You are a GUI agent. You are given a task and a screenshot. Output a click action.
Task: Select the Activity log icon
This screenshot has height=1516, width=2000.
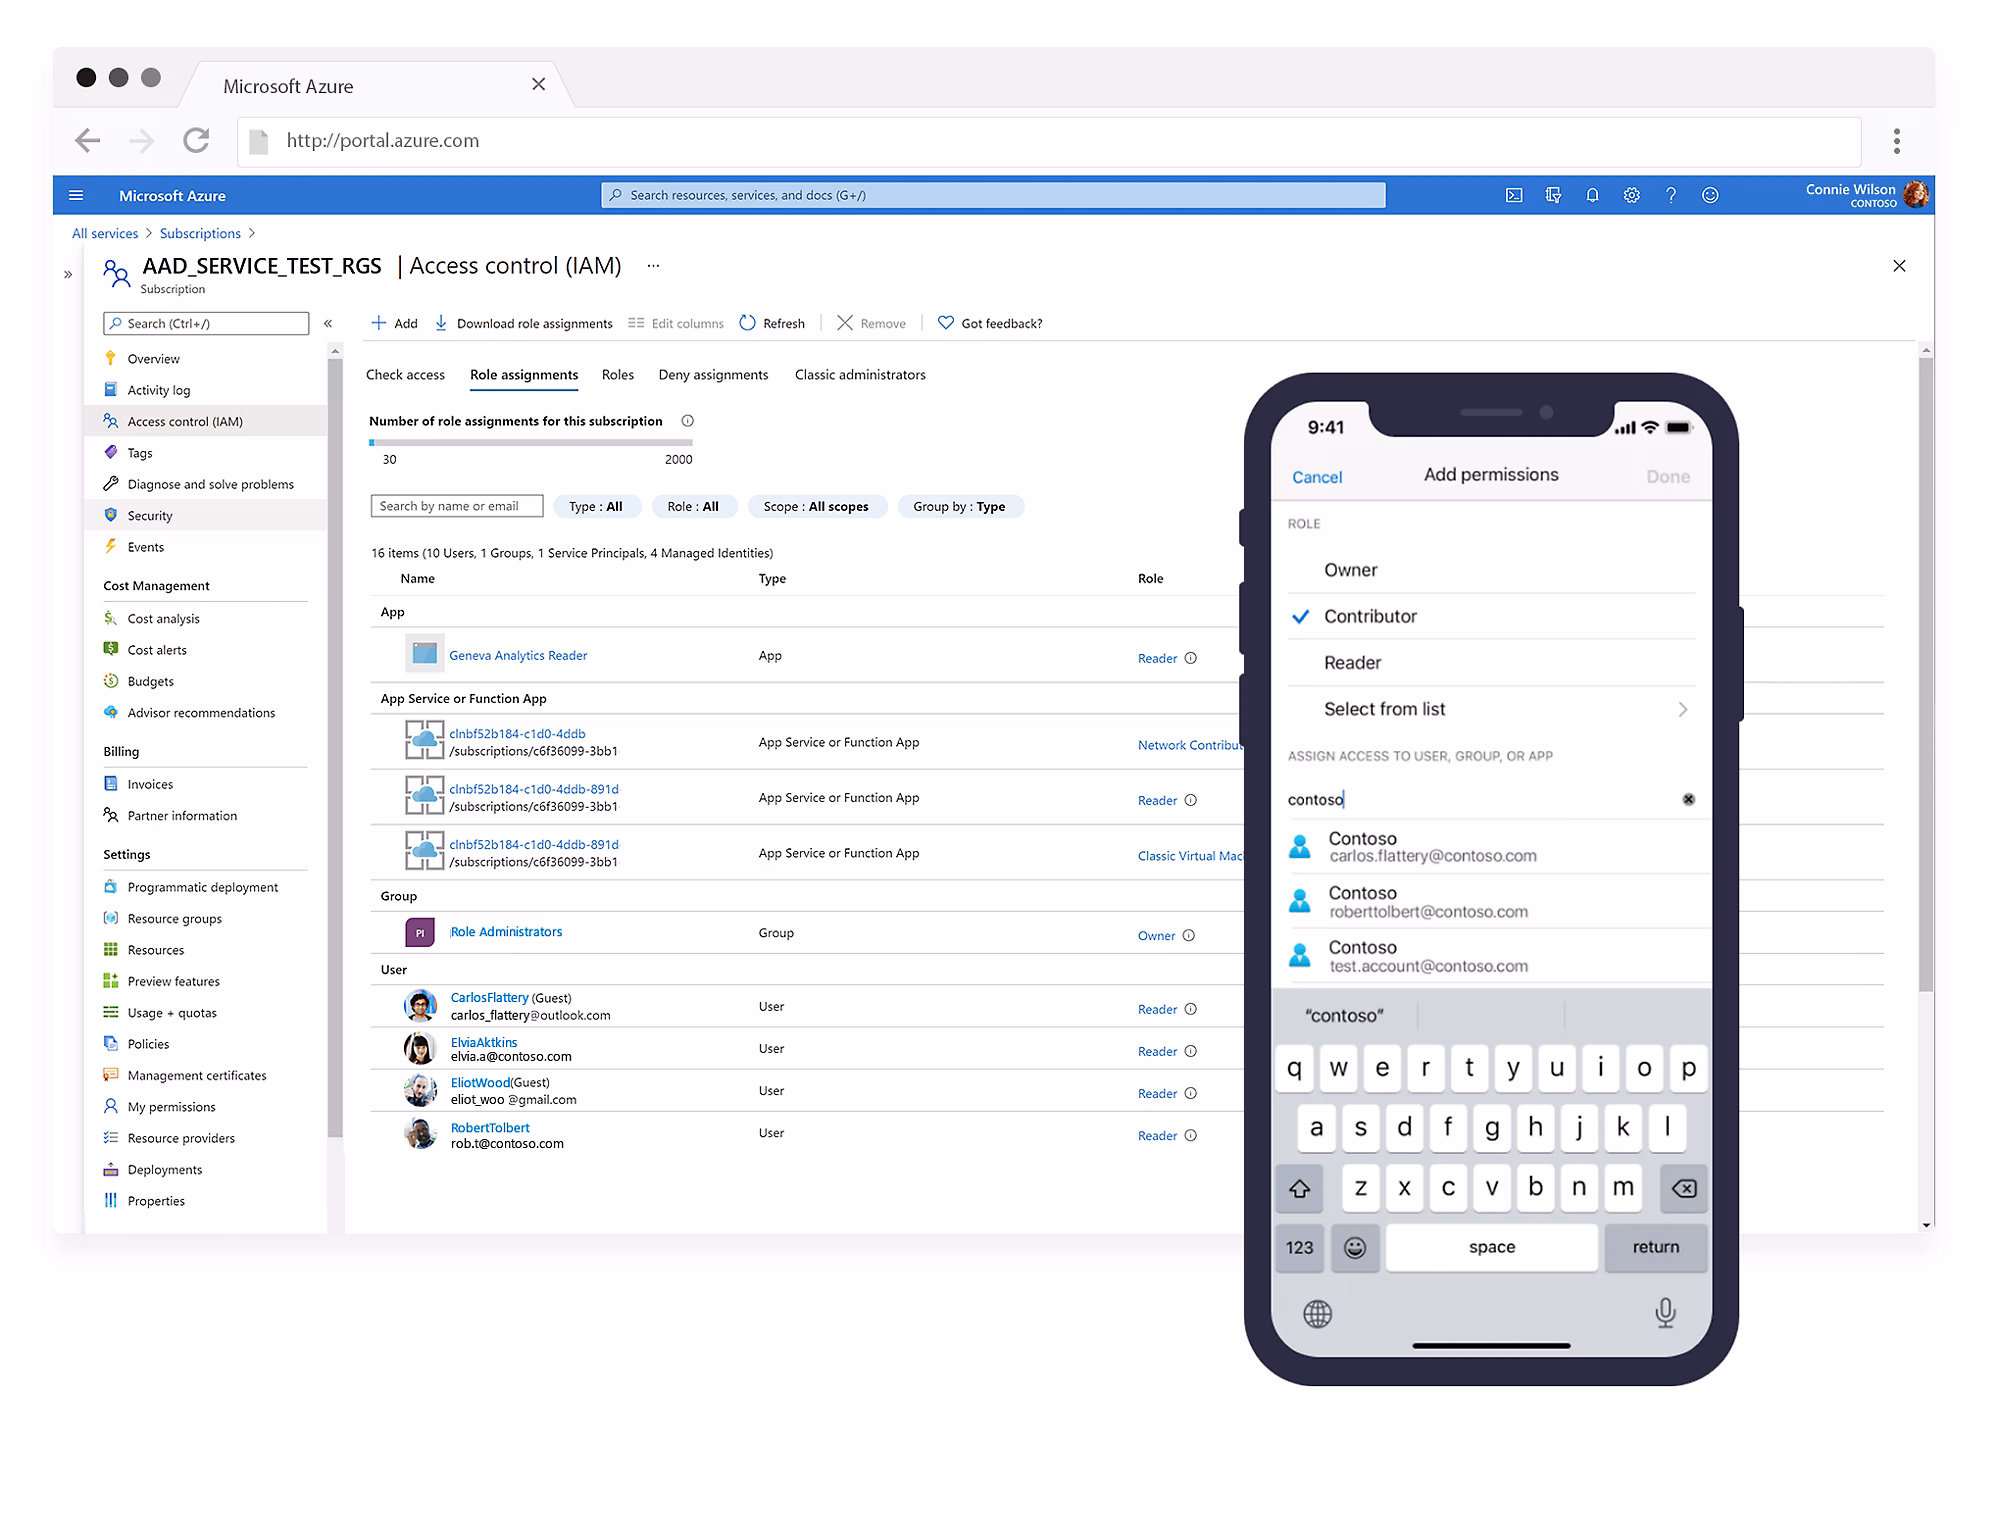(x=112, y=390)
